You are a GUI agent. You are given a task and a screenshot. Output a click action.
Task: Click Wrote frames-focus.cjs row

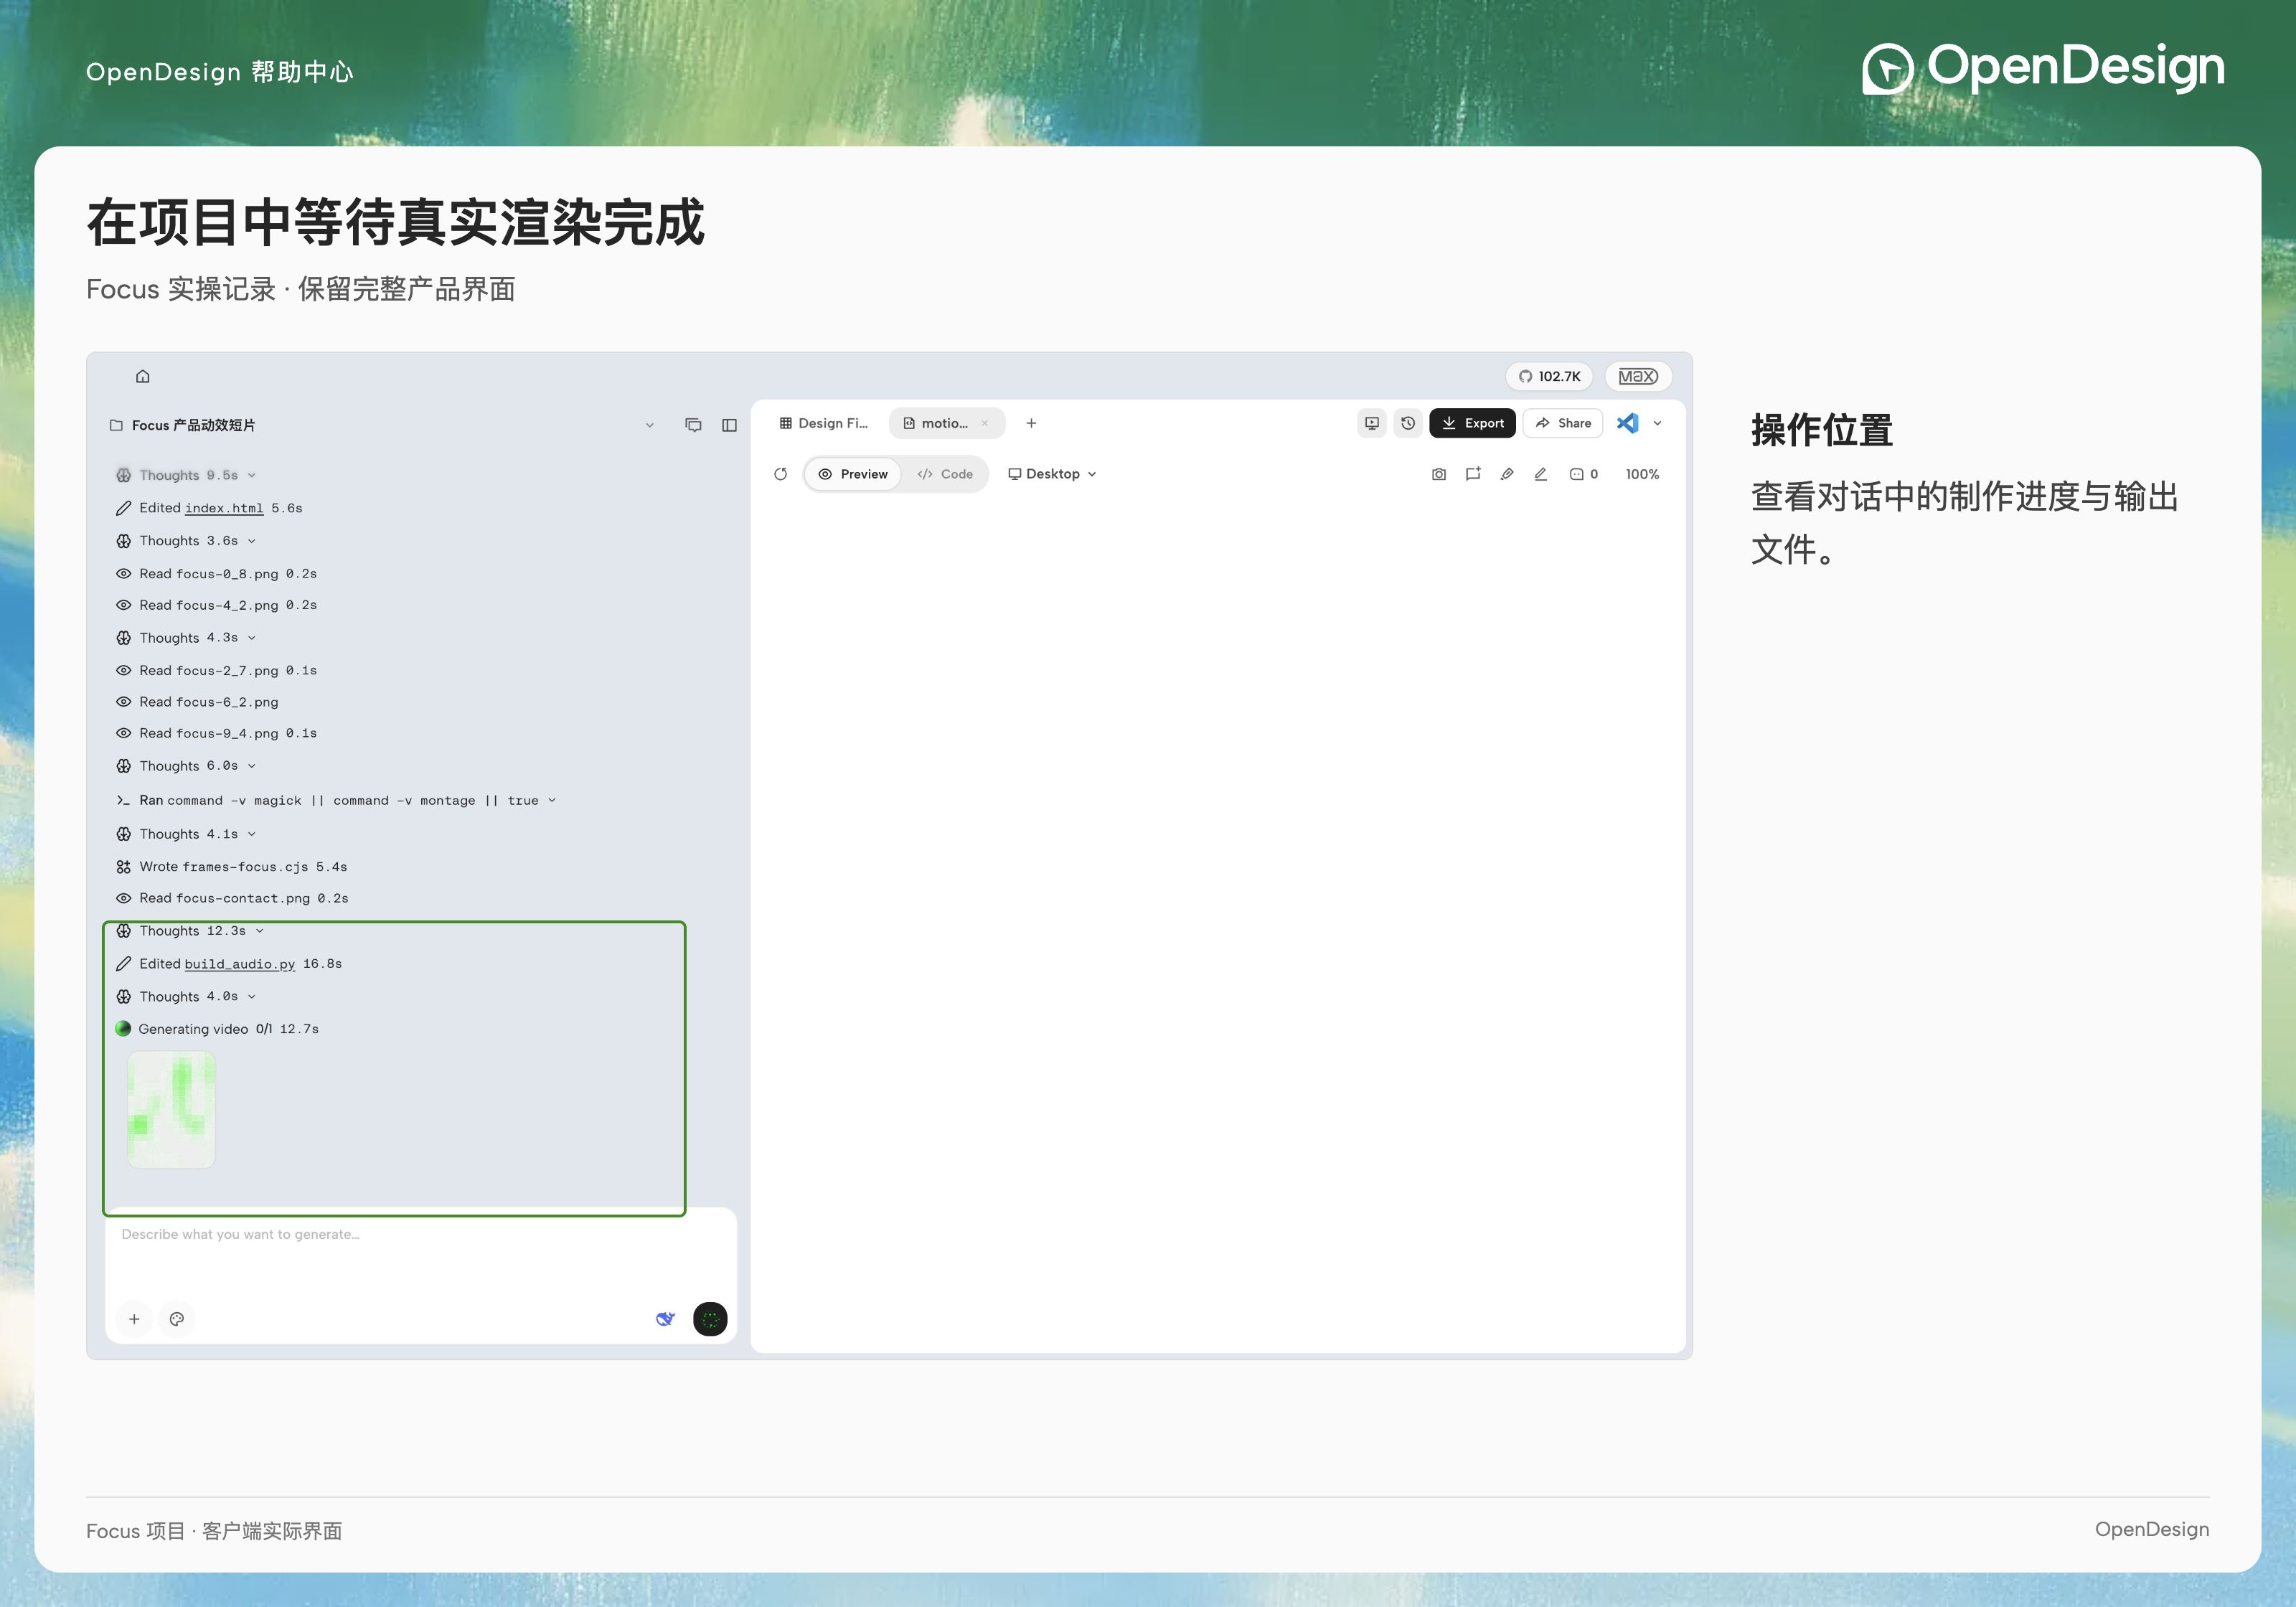click(x=231, y=867)
